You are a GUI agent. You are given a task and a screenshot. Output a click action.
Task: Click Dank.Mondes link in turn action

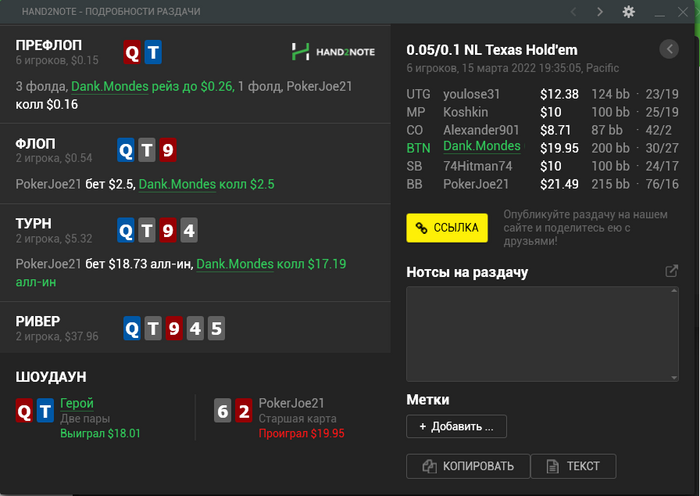(235, 264)
